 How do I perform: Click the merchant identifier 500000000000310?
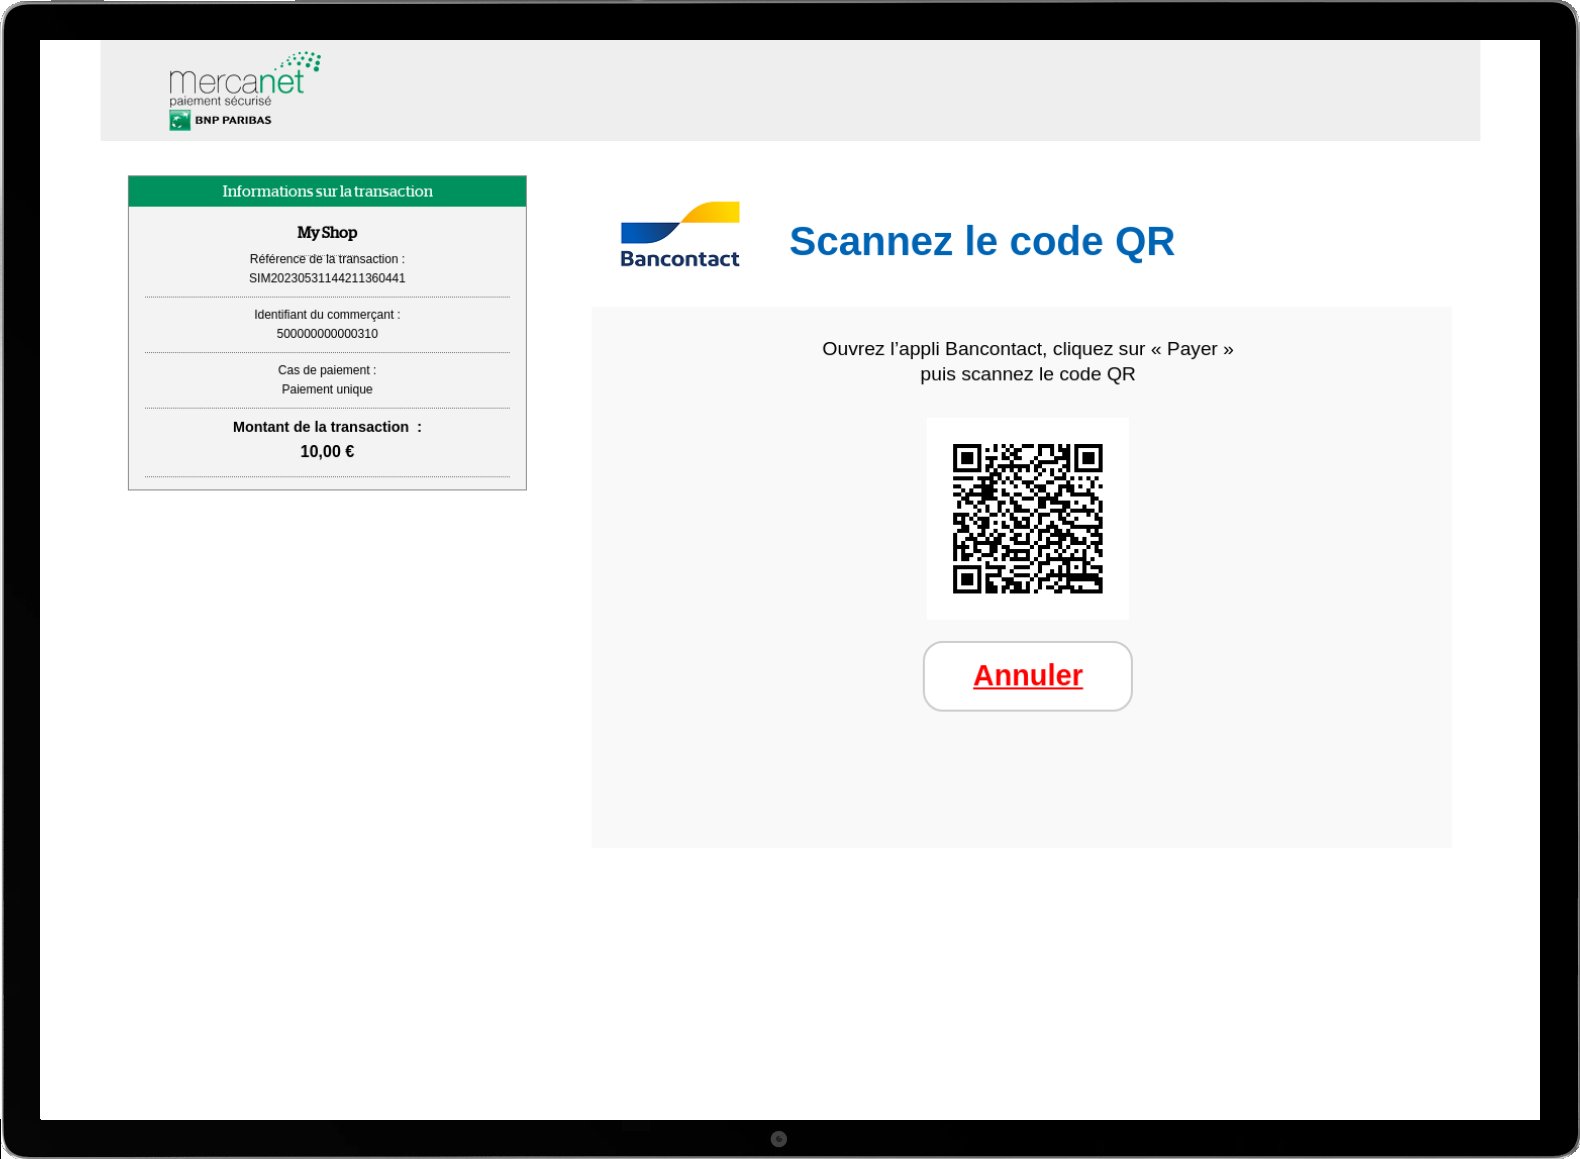pyautogui.click(x=327, y=334)
